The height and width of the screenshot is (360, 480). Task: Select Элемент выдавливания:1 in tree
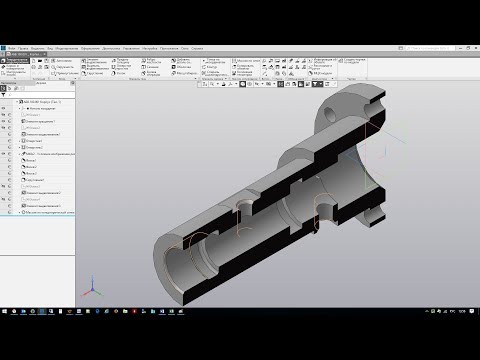[x=41, y=134]
